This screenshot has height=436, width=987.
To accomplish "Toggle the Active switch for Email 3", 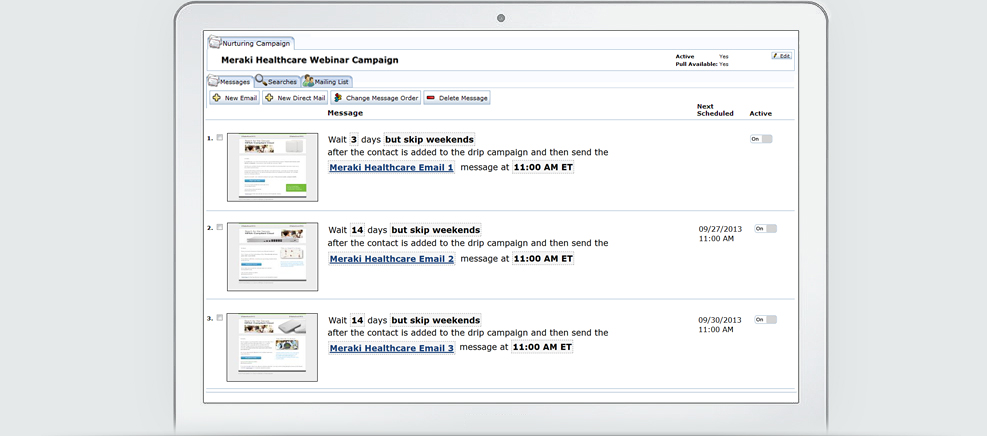I will tap(765, 320).
